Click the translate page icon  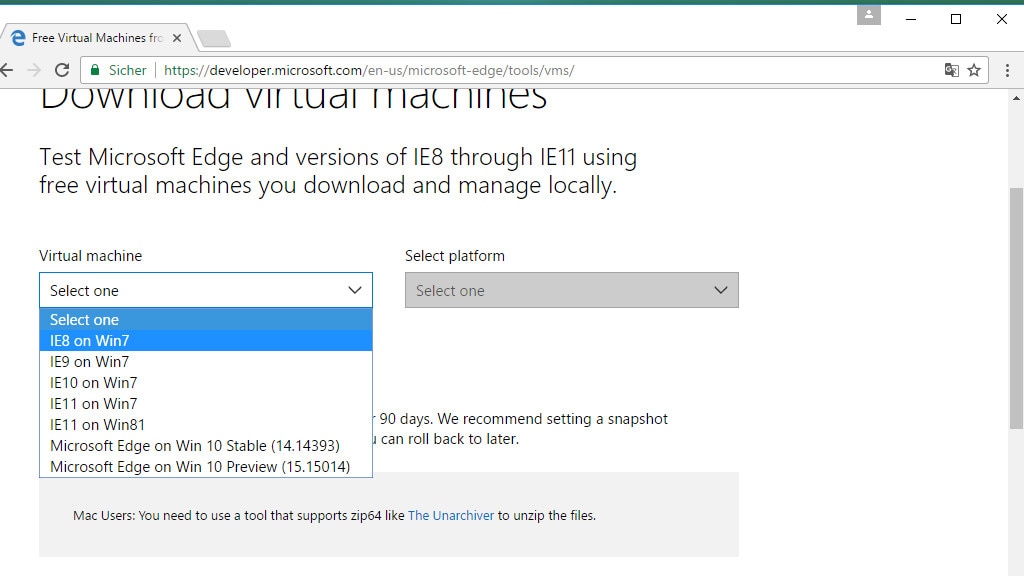[951, 70]
